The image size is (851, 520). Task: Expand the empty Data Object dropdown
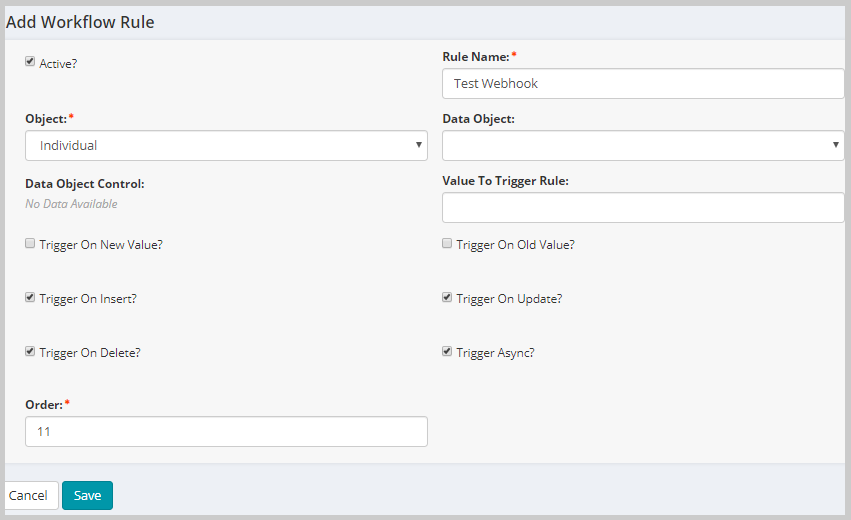[643, 145]
